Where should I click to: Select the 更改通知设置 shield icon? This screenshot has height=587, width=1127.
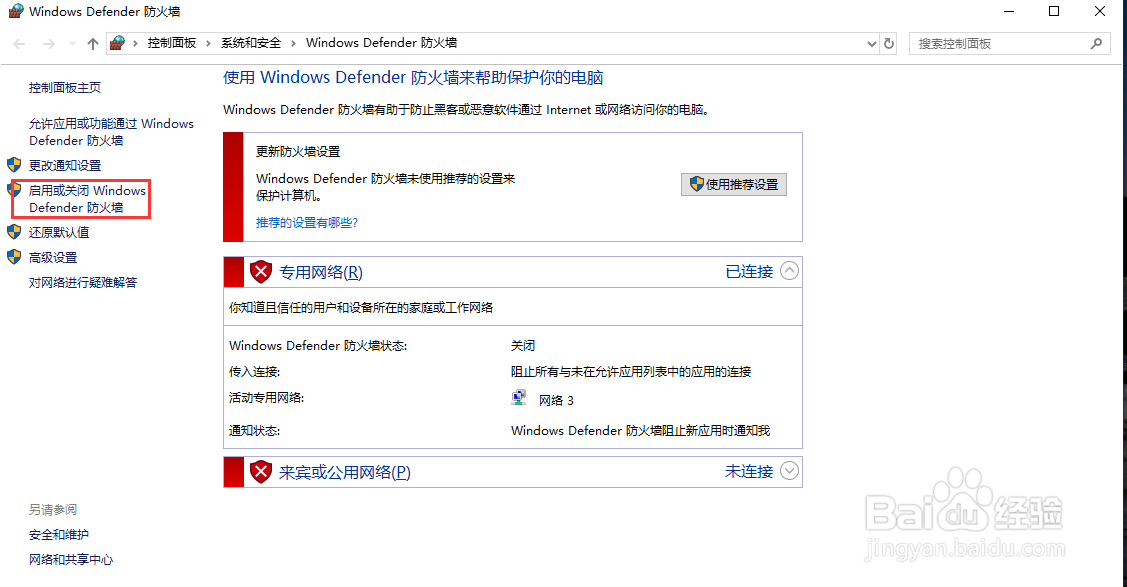pos(14,164)
